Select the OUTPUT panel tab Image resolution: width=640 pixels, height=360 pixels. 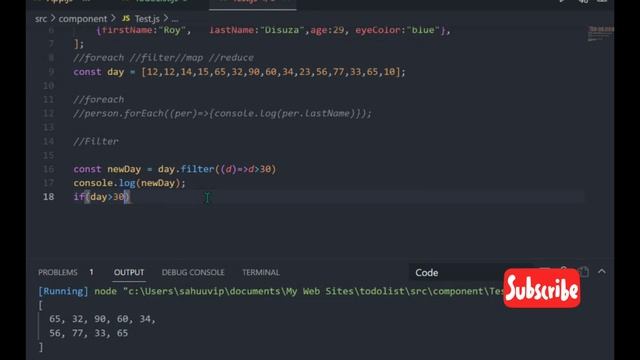[129, 272]
